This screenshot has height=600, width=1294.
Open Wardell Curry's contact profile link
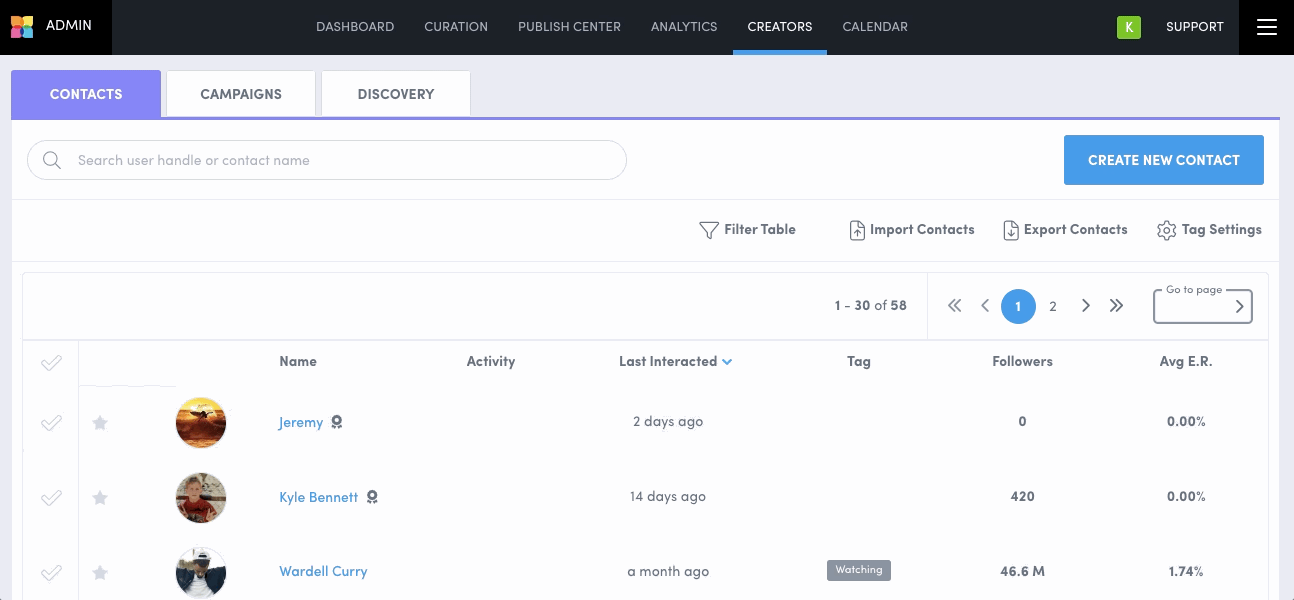(x=323, y=572)
